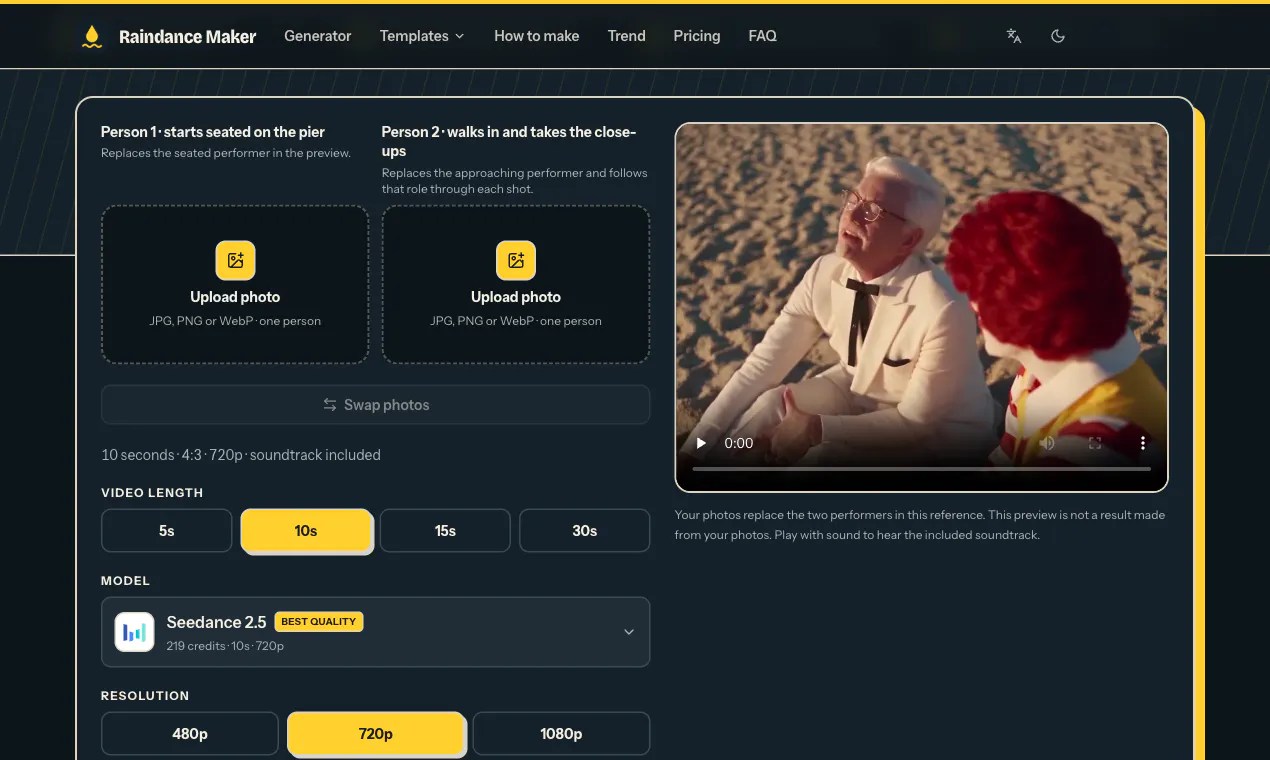Open the language translation switcher

coord(1014,36)
